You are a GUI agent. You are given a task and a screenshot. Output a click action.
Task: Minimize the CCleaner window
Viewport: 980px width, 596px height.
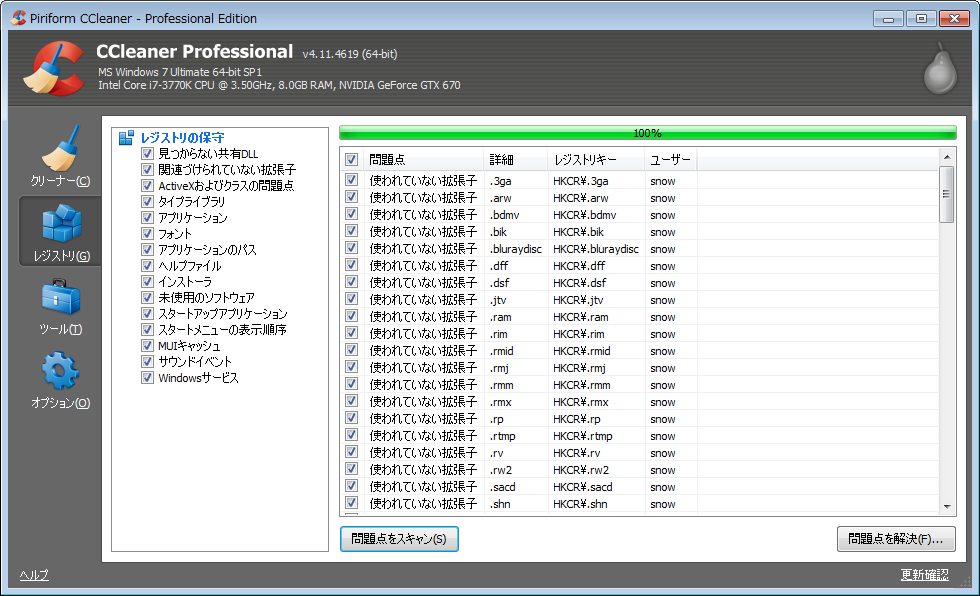888,19
